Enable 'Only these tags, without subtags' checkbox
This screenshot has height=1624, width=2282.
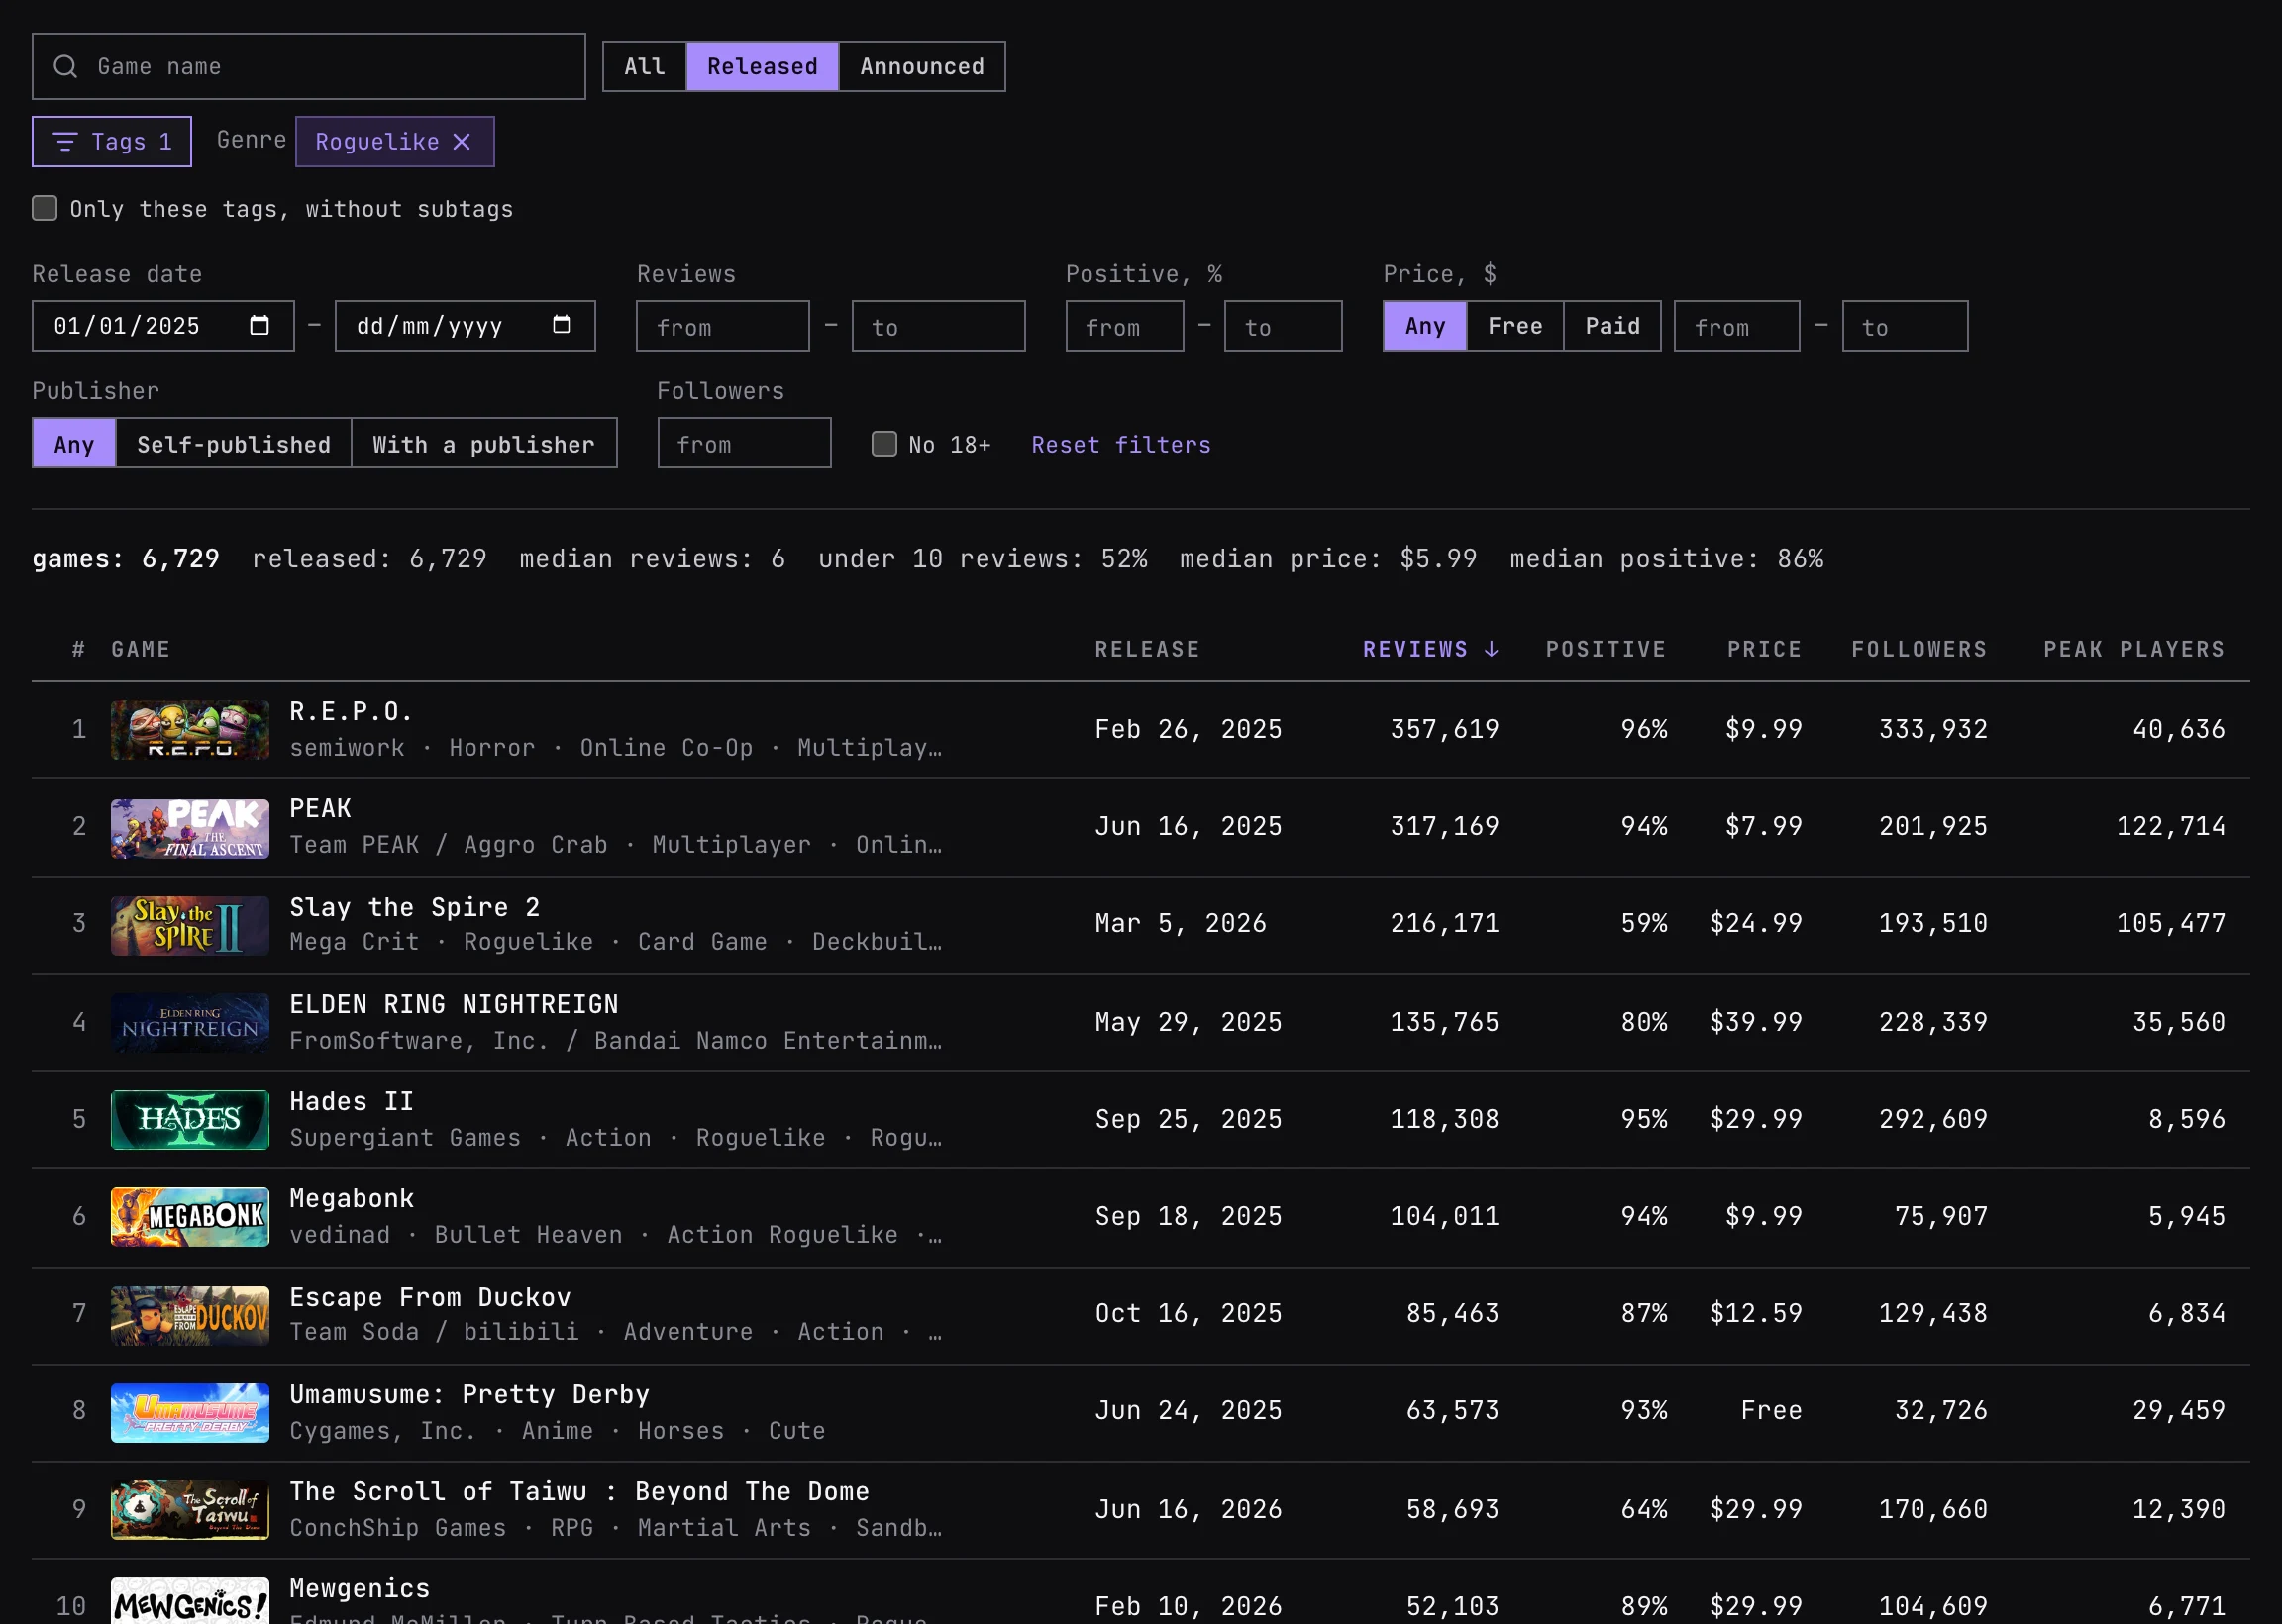click(x=44, y=208)
